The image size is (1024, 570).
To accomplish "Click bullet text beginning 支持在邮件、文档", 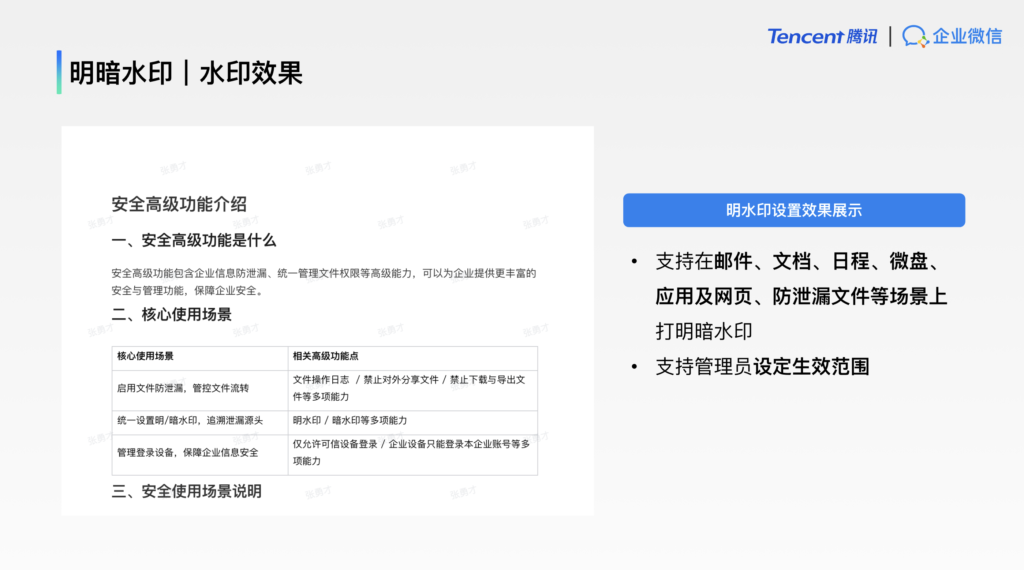I will (801, 296).
